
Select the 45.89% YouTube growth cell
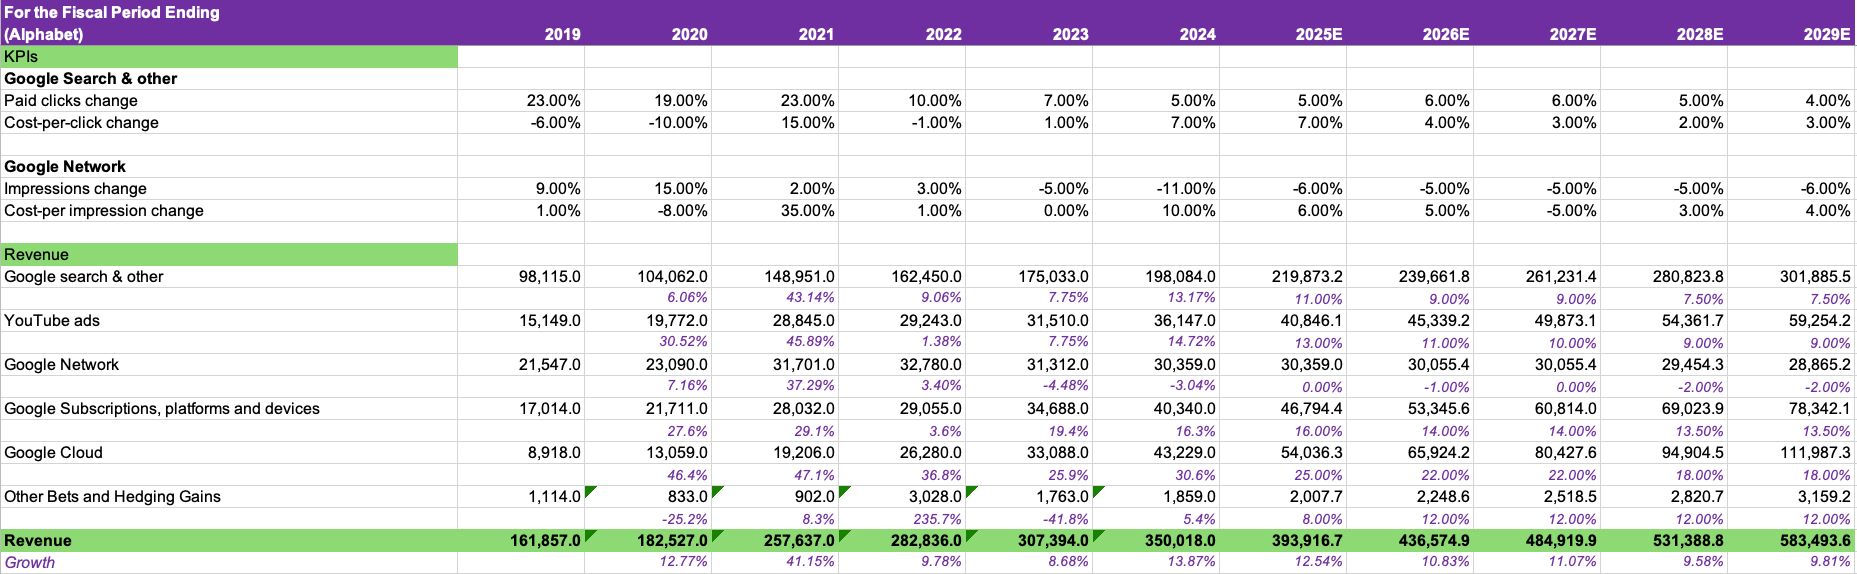click(x=810, y=342)
